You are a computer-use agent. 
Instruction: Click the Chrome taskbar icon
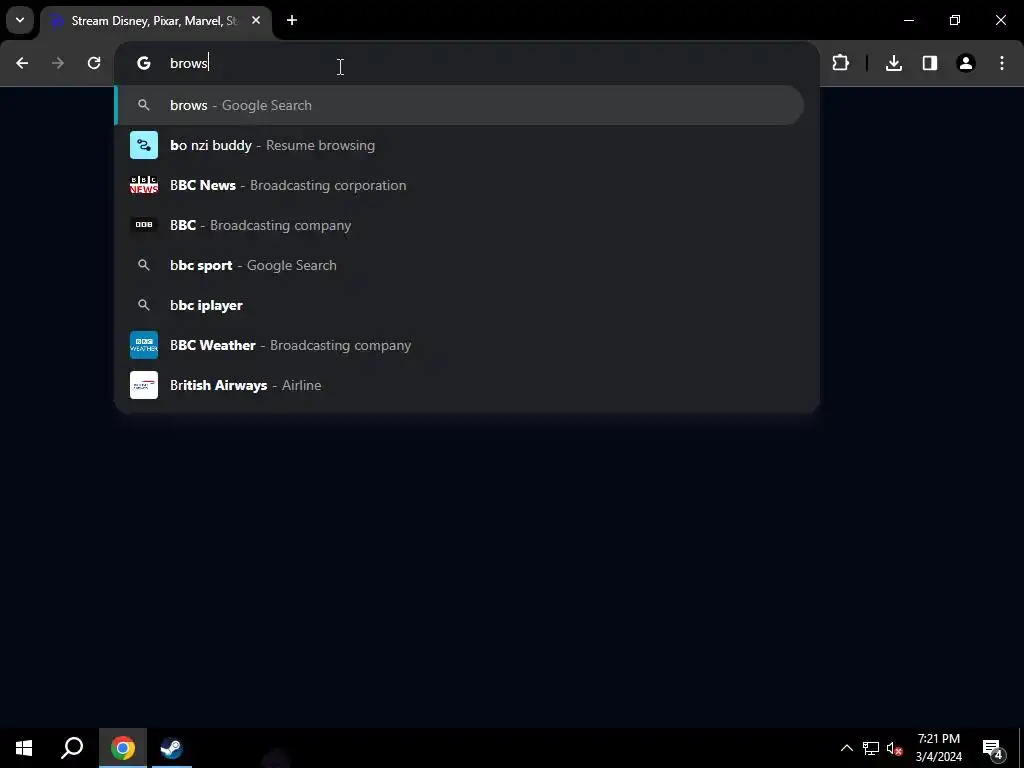pos(123,748)
